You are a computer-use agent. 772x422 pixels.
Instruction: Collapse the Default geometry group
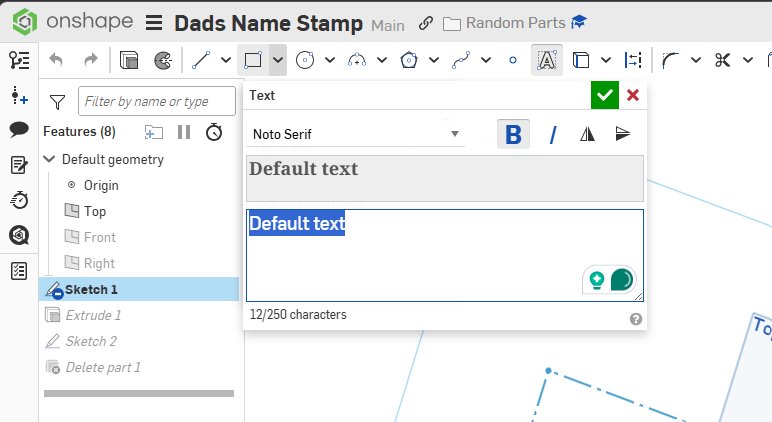(49, 159)
